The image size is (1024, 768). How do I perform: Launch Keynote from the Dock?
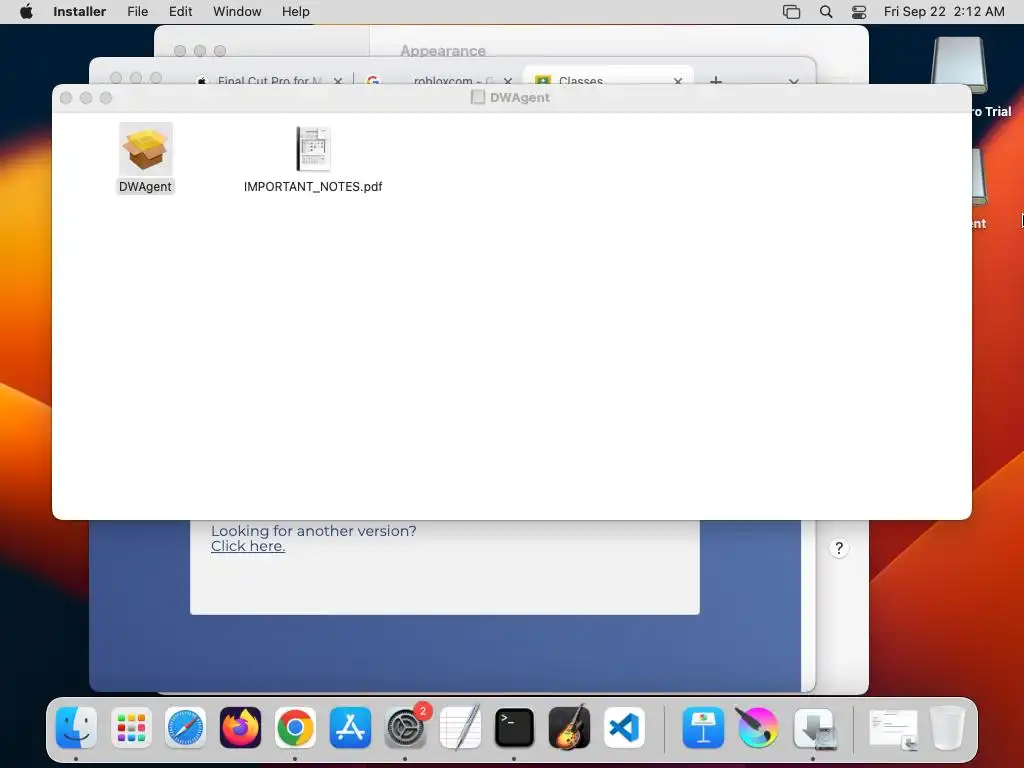[x=703, y=728]
